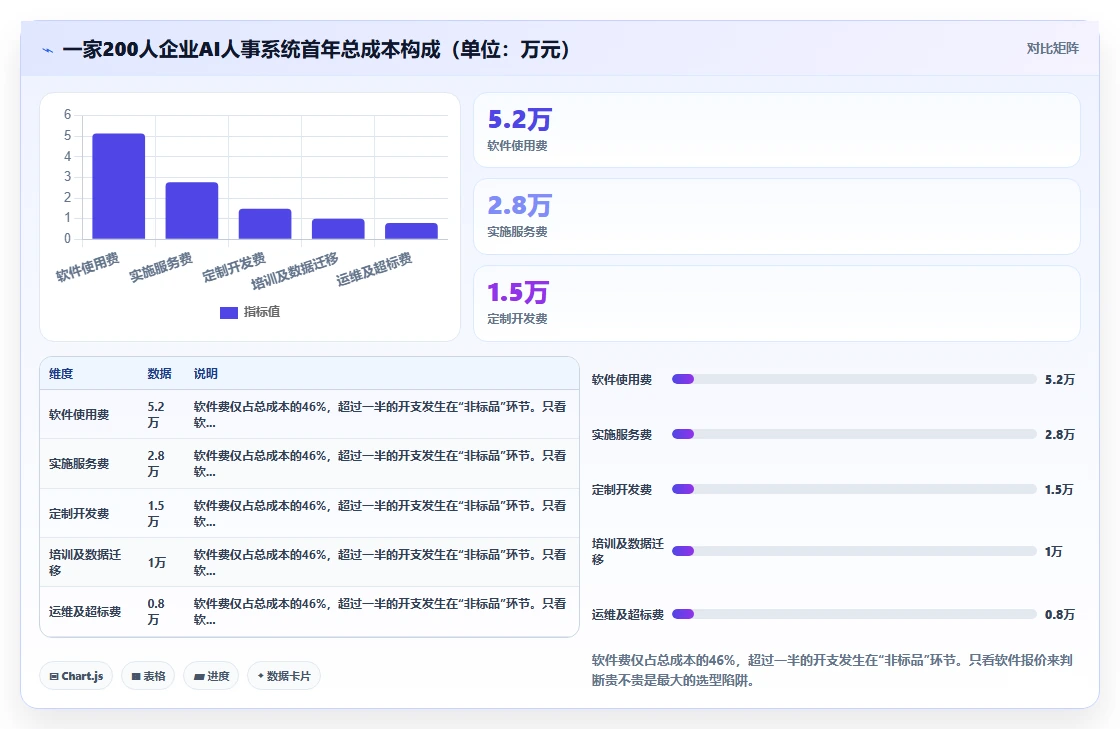Click the 进度 tag chip

(211, 675)
